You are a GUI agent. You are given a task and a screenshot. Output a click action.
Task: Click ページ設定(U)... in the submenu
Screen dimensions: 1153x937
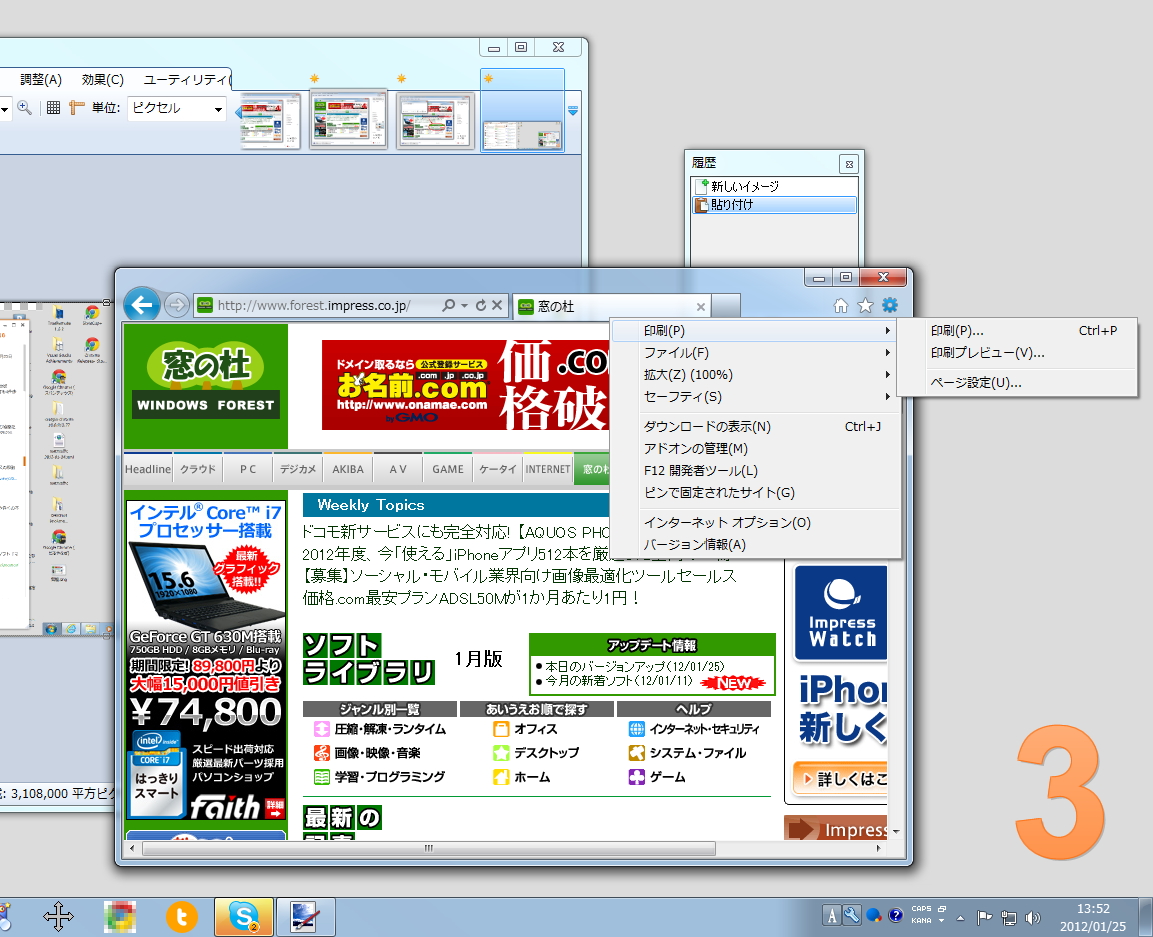(1018, 382)
